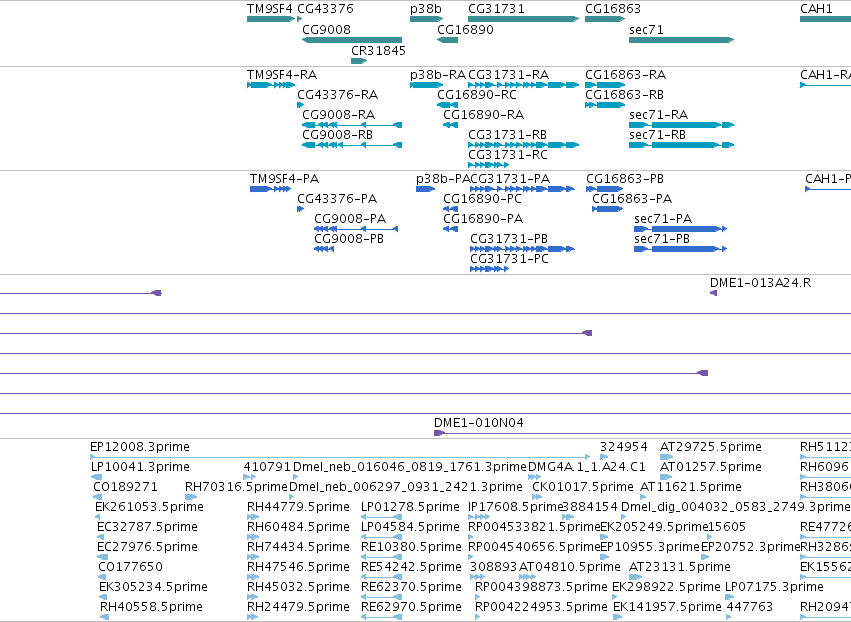
Task: Click EST CK01017.5prime
Action: (537, 497)
